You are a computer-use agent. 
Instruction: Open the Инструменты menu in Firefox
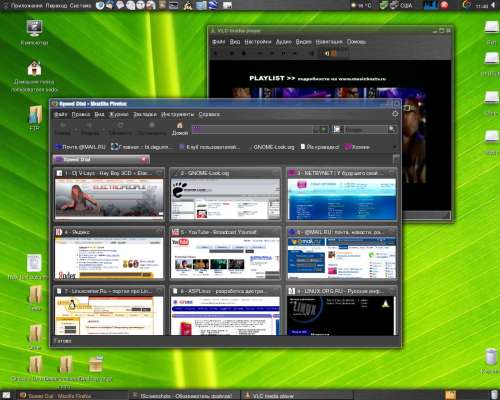tap(177, 114)
